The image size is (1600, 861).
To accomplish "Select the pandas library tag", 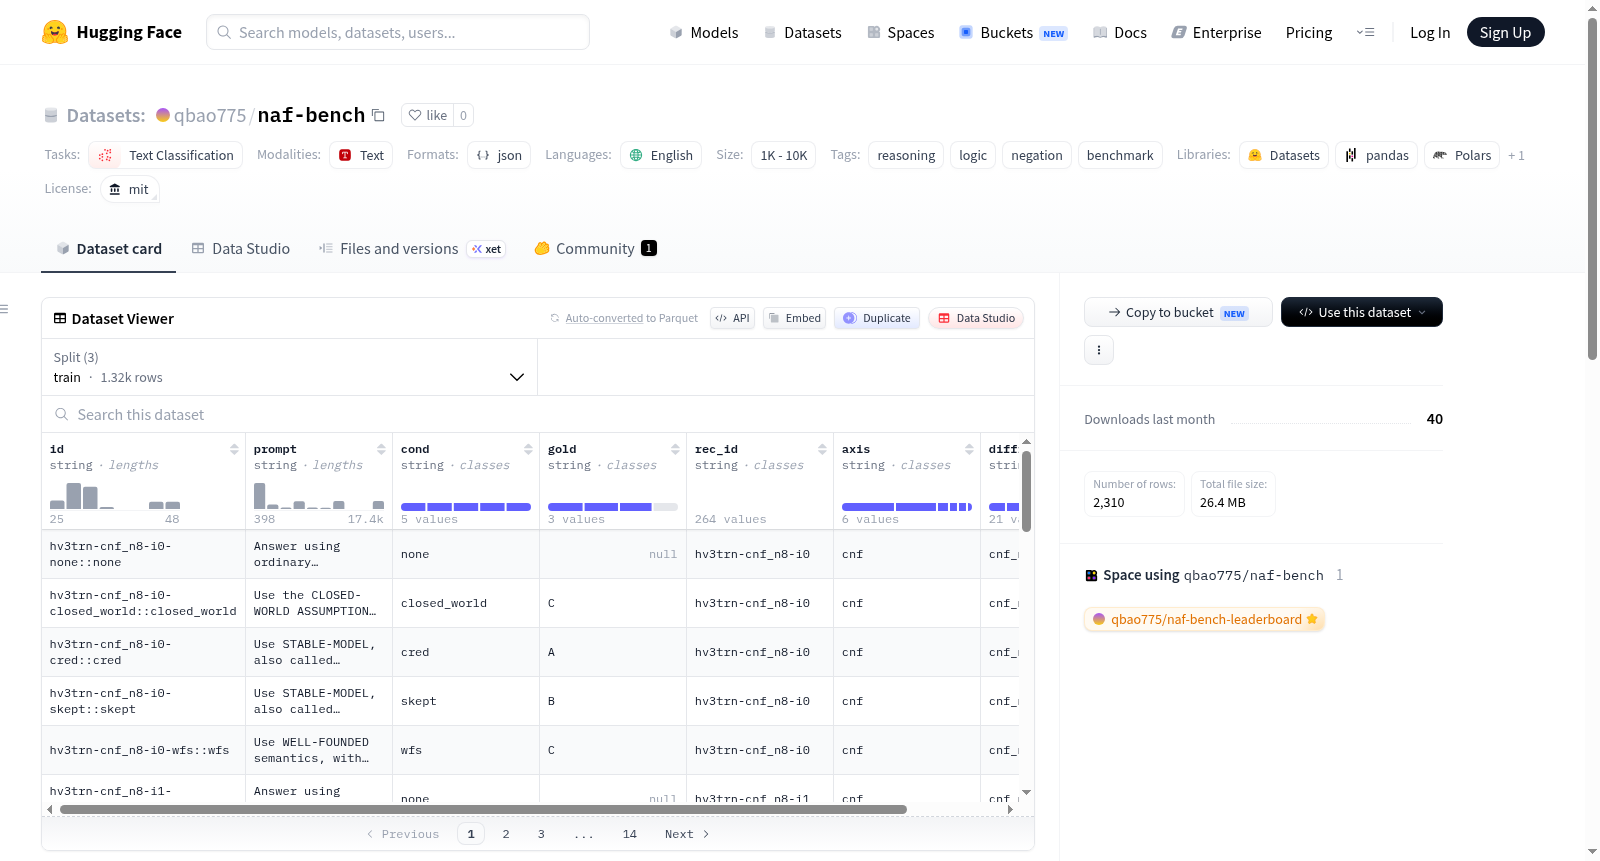I will (x=1377, y=155).
